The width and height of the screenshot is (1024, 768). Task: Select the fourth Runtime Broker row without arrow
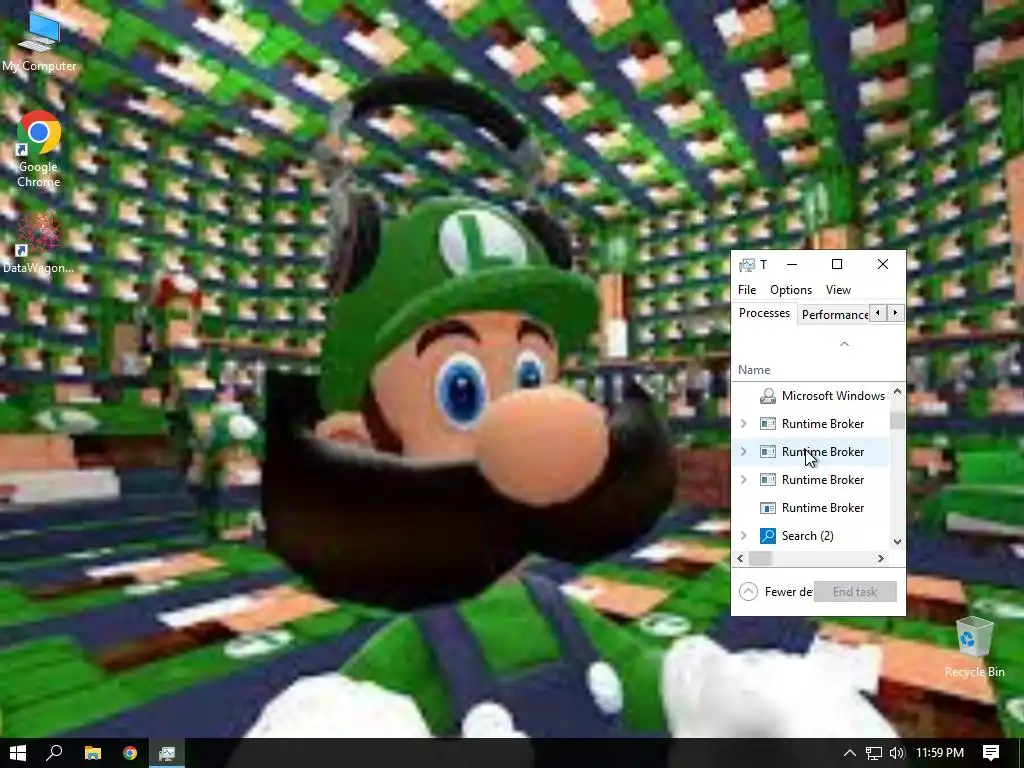(x=810, y=508)
